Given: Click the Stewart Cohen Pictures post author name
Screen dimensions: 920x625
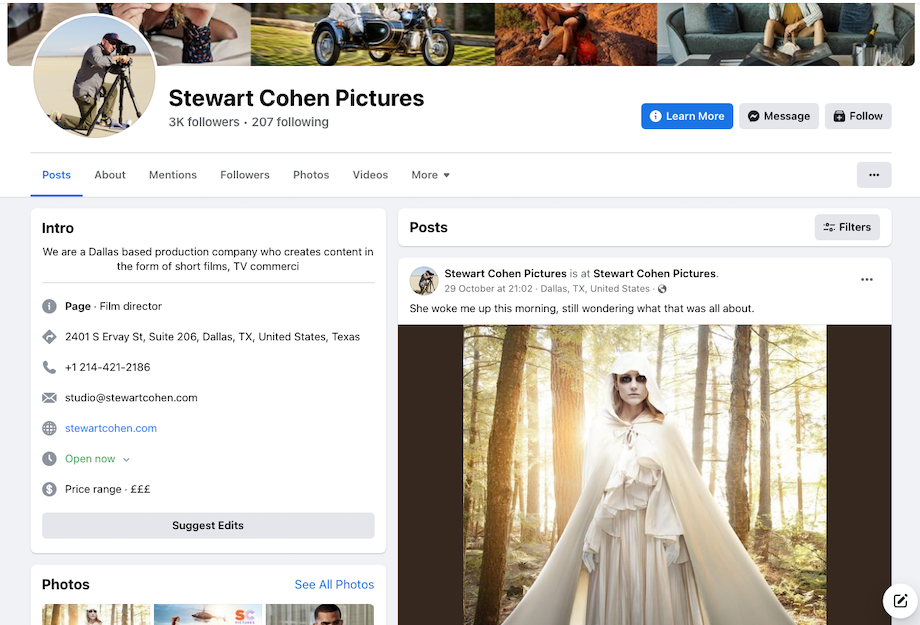Looking at the screenshot, I should coord(505,273).
